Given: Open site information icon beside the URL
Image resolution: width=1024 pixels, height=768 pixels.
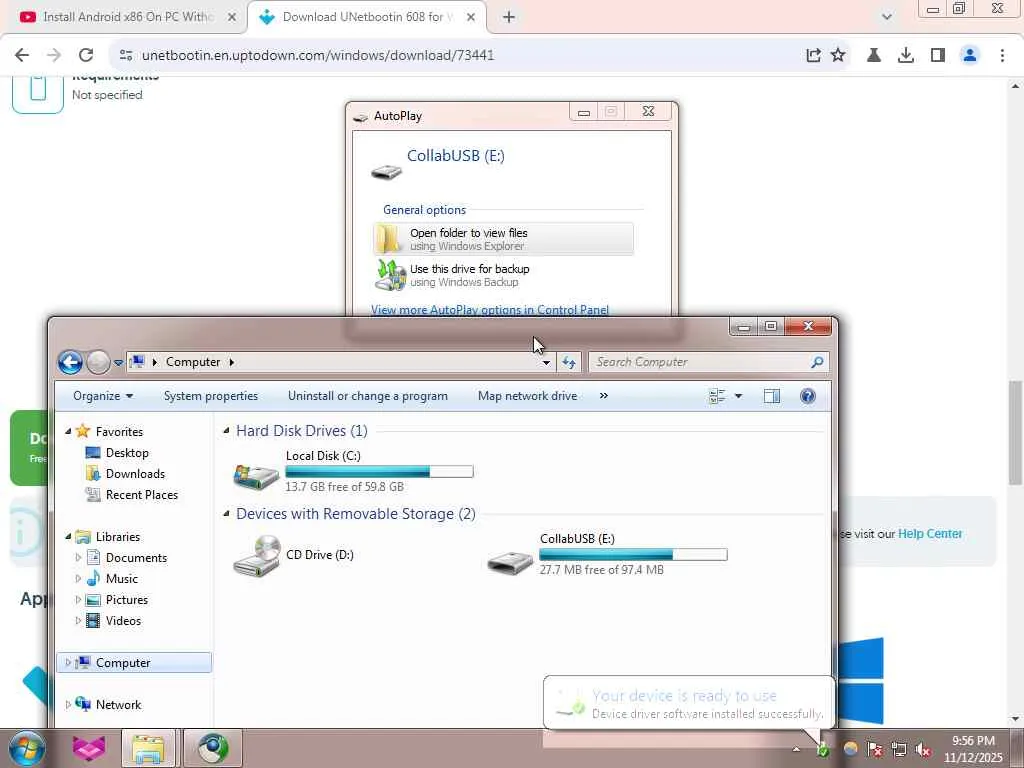Looking at the screenshot, I should click(x=126, y=55).
